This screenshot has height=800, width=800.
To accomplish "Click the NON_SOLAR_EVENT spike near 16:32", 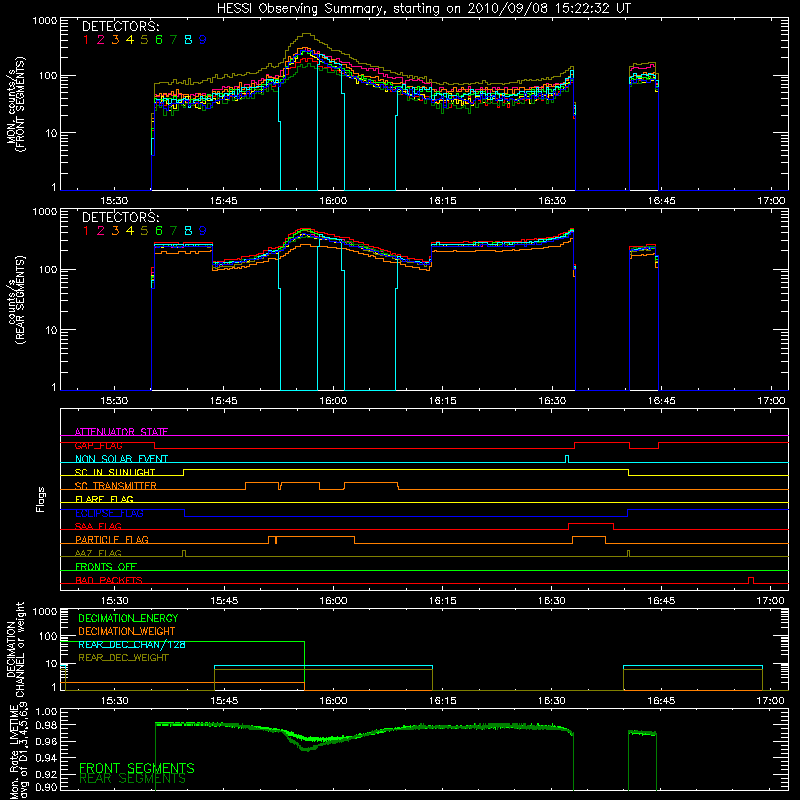I will 567,459.
